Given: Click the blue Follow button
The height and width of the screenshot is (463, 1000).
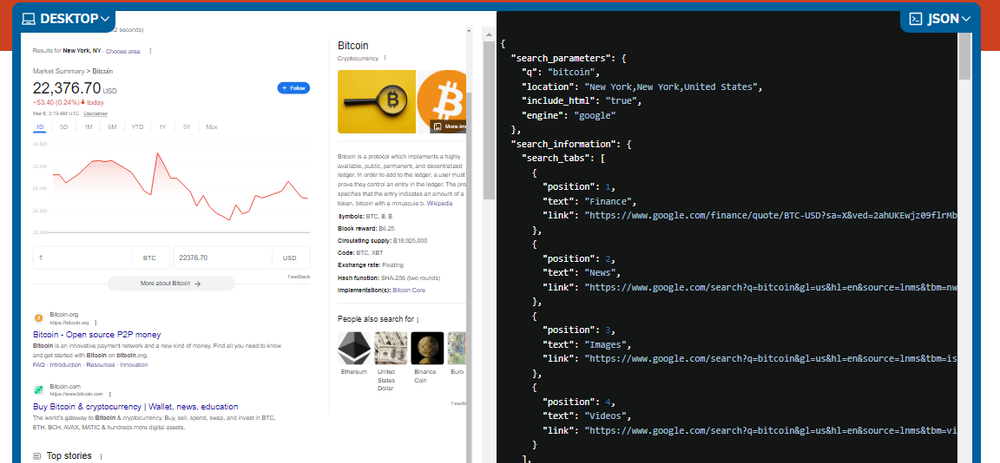Looking at the screenshot, I should 293,88.
